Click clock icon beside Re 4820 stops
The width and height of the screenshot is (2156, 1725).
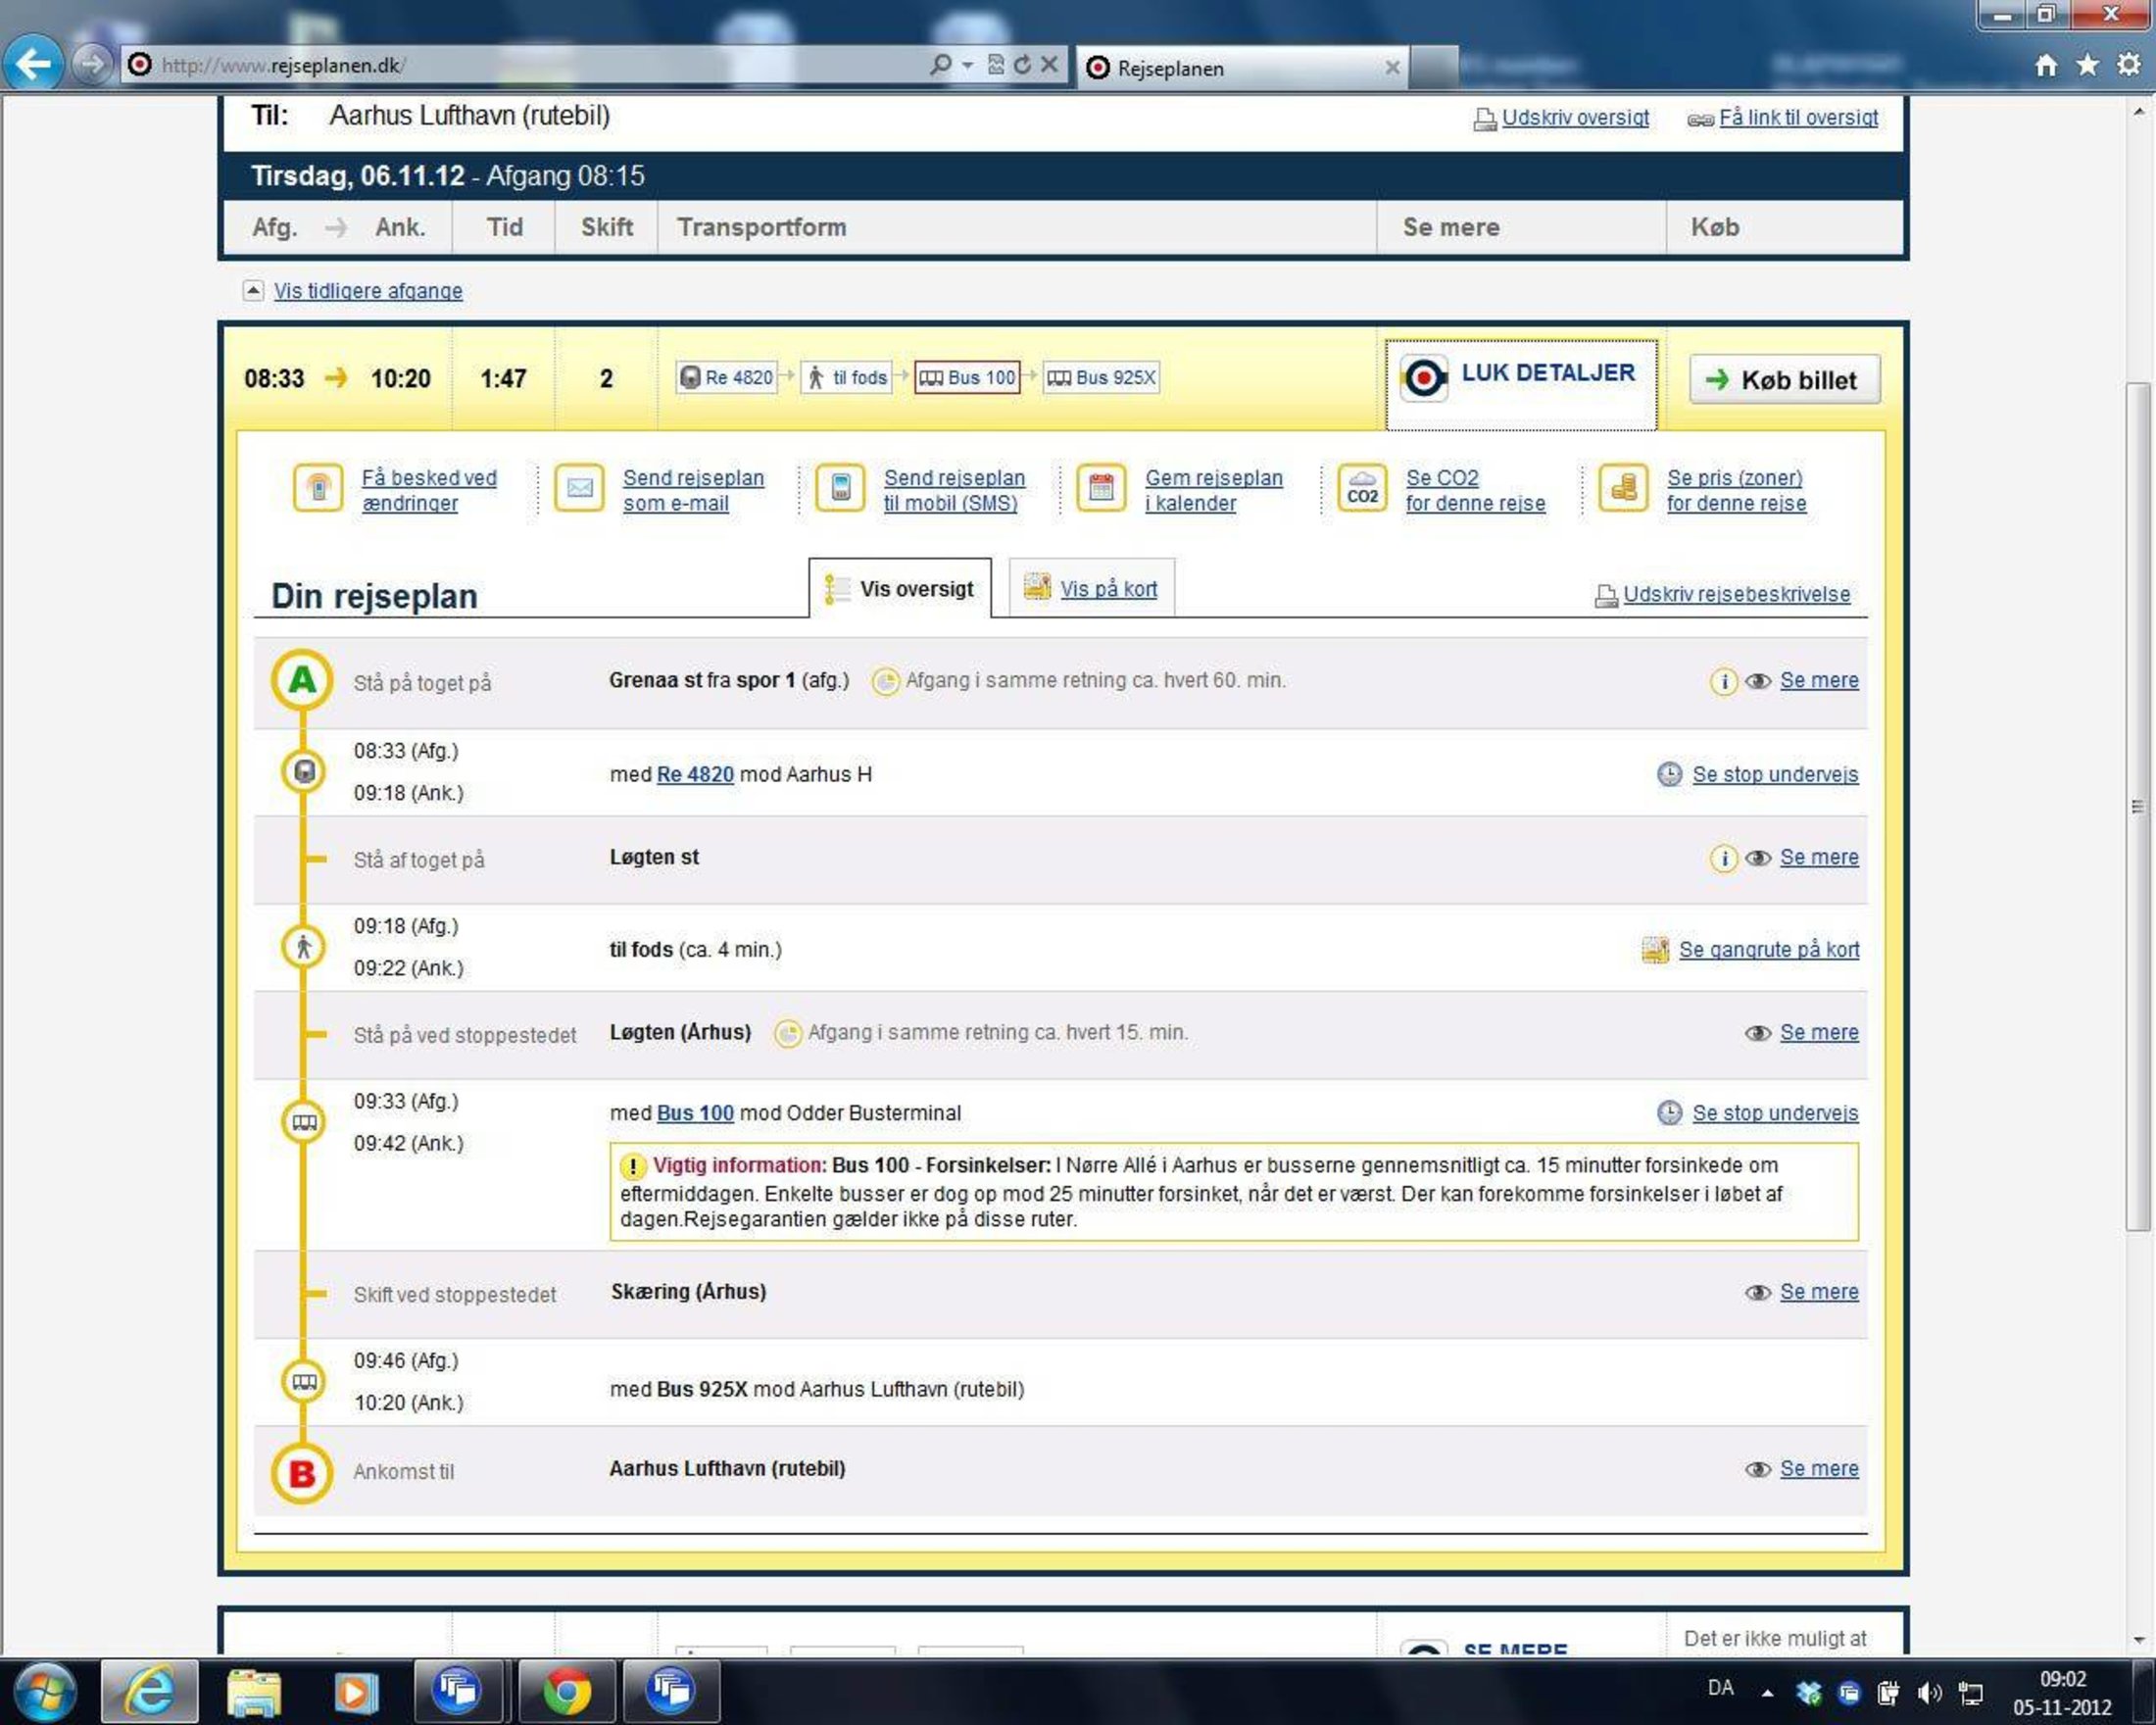click(x=1669, y=775)
